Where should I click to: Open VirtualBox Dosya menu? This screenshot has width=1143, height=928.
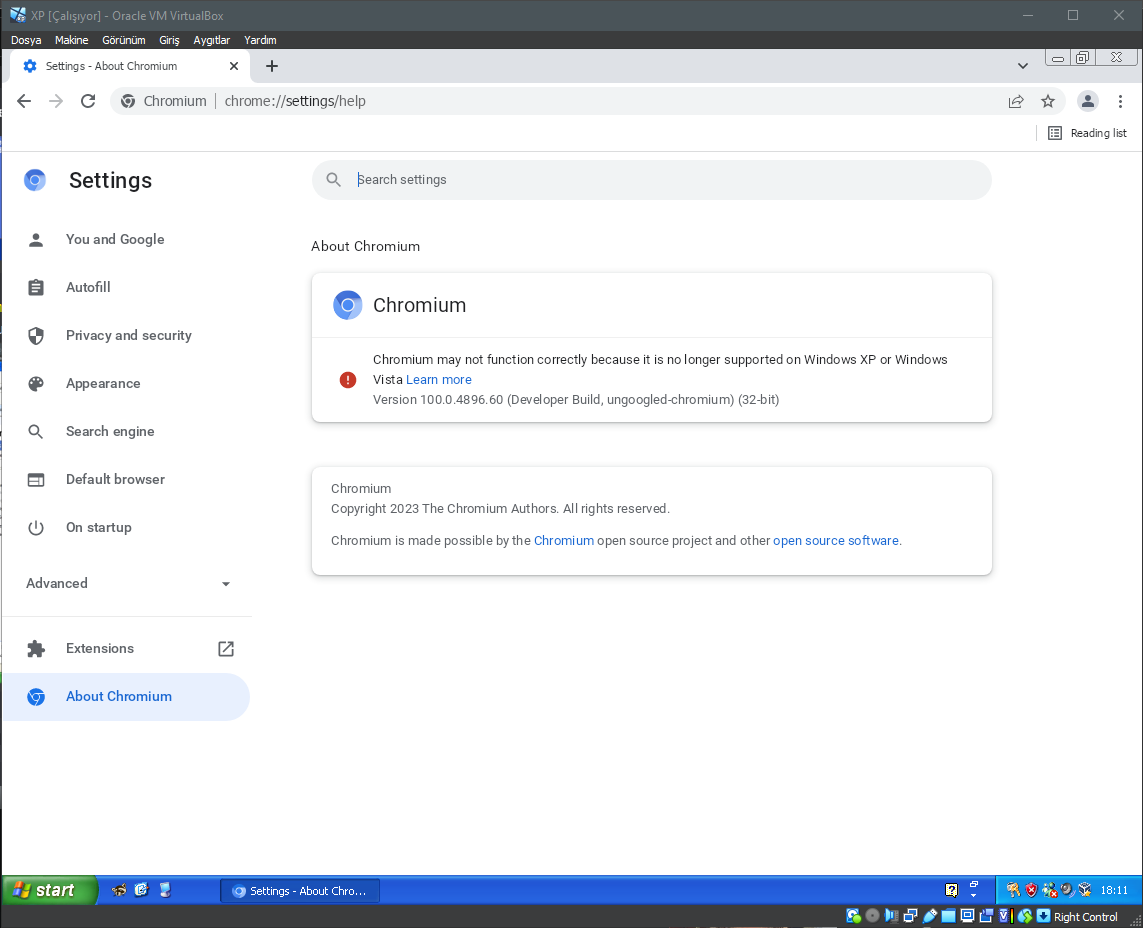[x=26, y=40]
